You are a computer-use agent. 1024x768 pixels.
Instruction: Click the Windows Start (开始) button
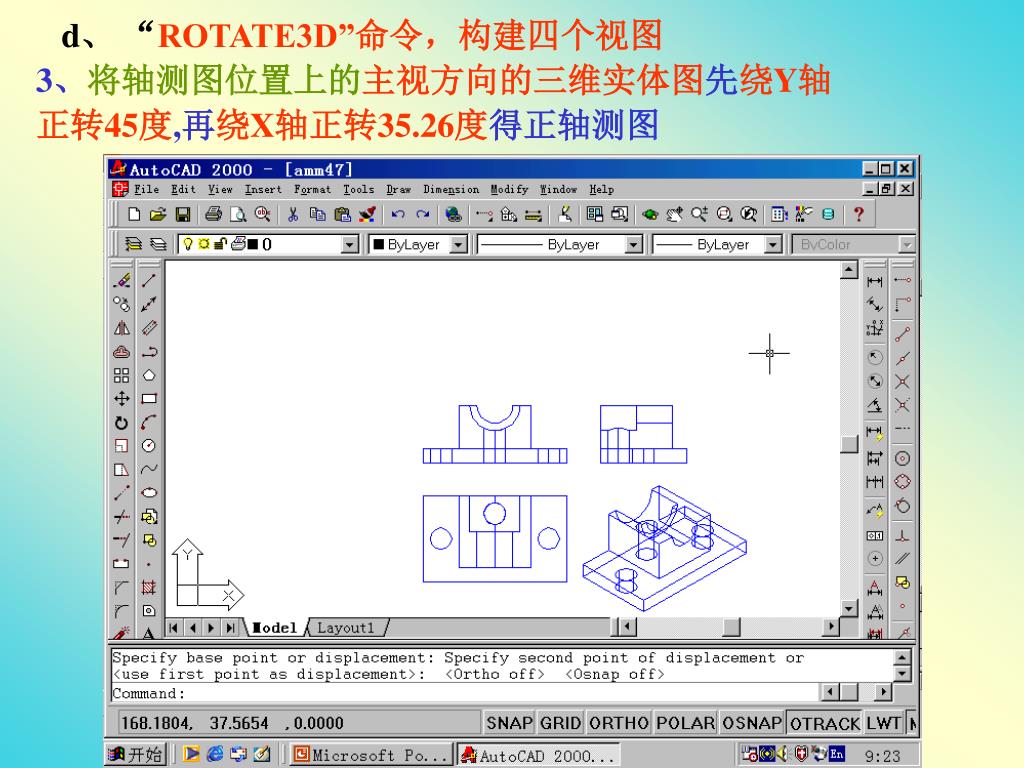point(136,754)
